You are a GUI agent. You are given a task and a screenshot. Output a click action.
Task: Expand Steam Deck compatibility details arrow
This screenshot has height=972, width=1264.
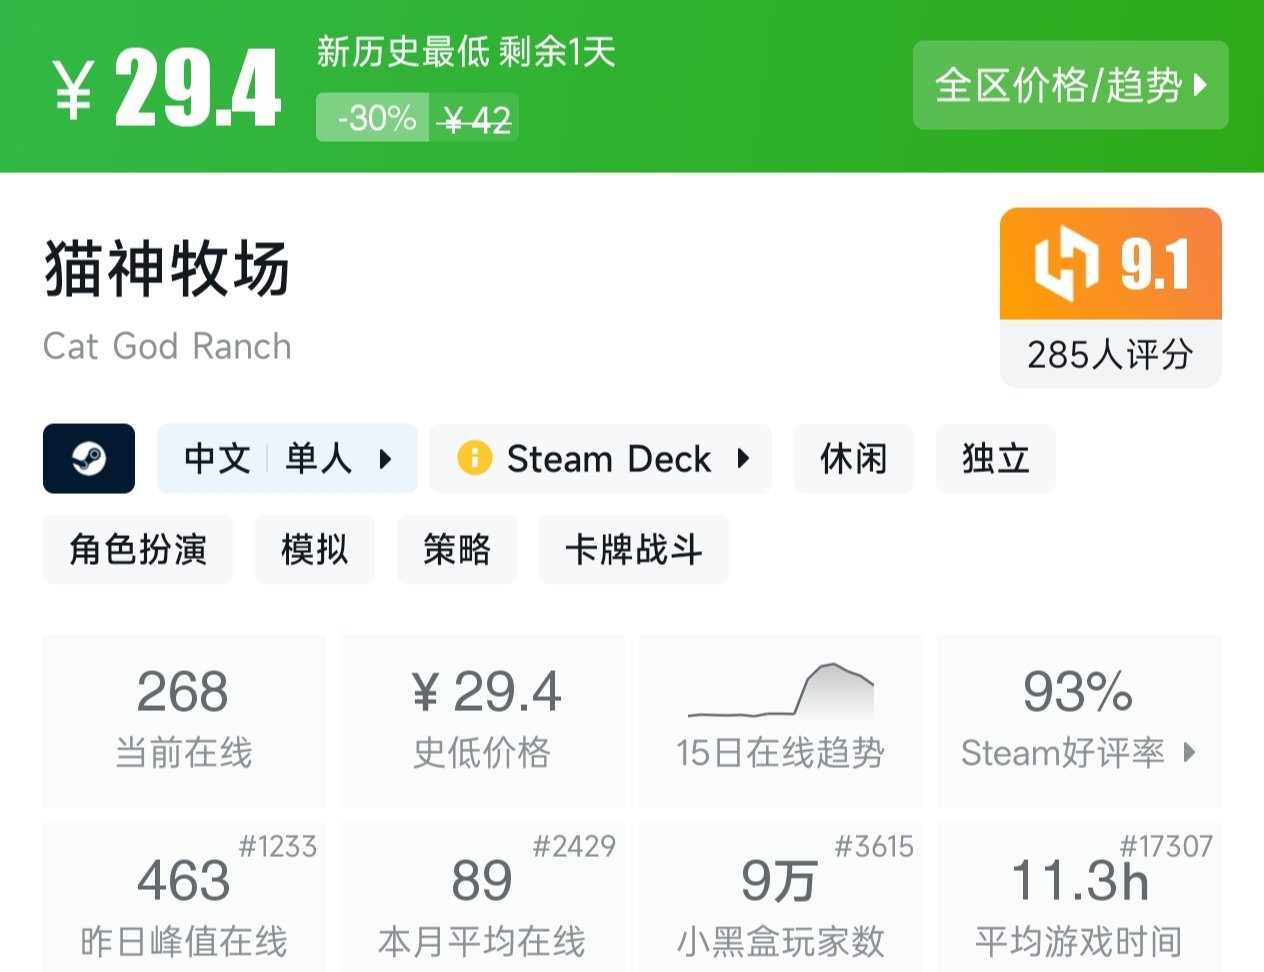743,459
